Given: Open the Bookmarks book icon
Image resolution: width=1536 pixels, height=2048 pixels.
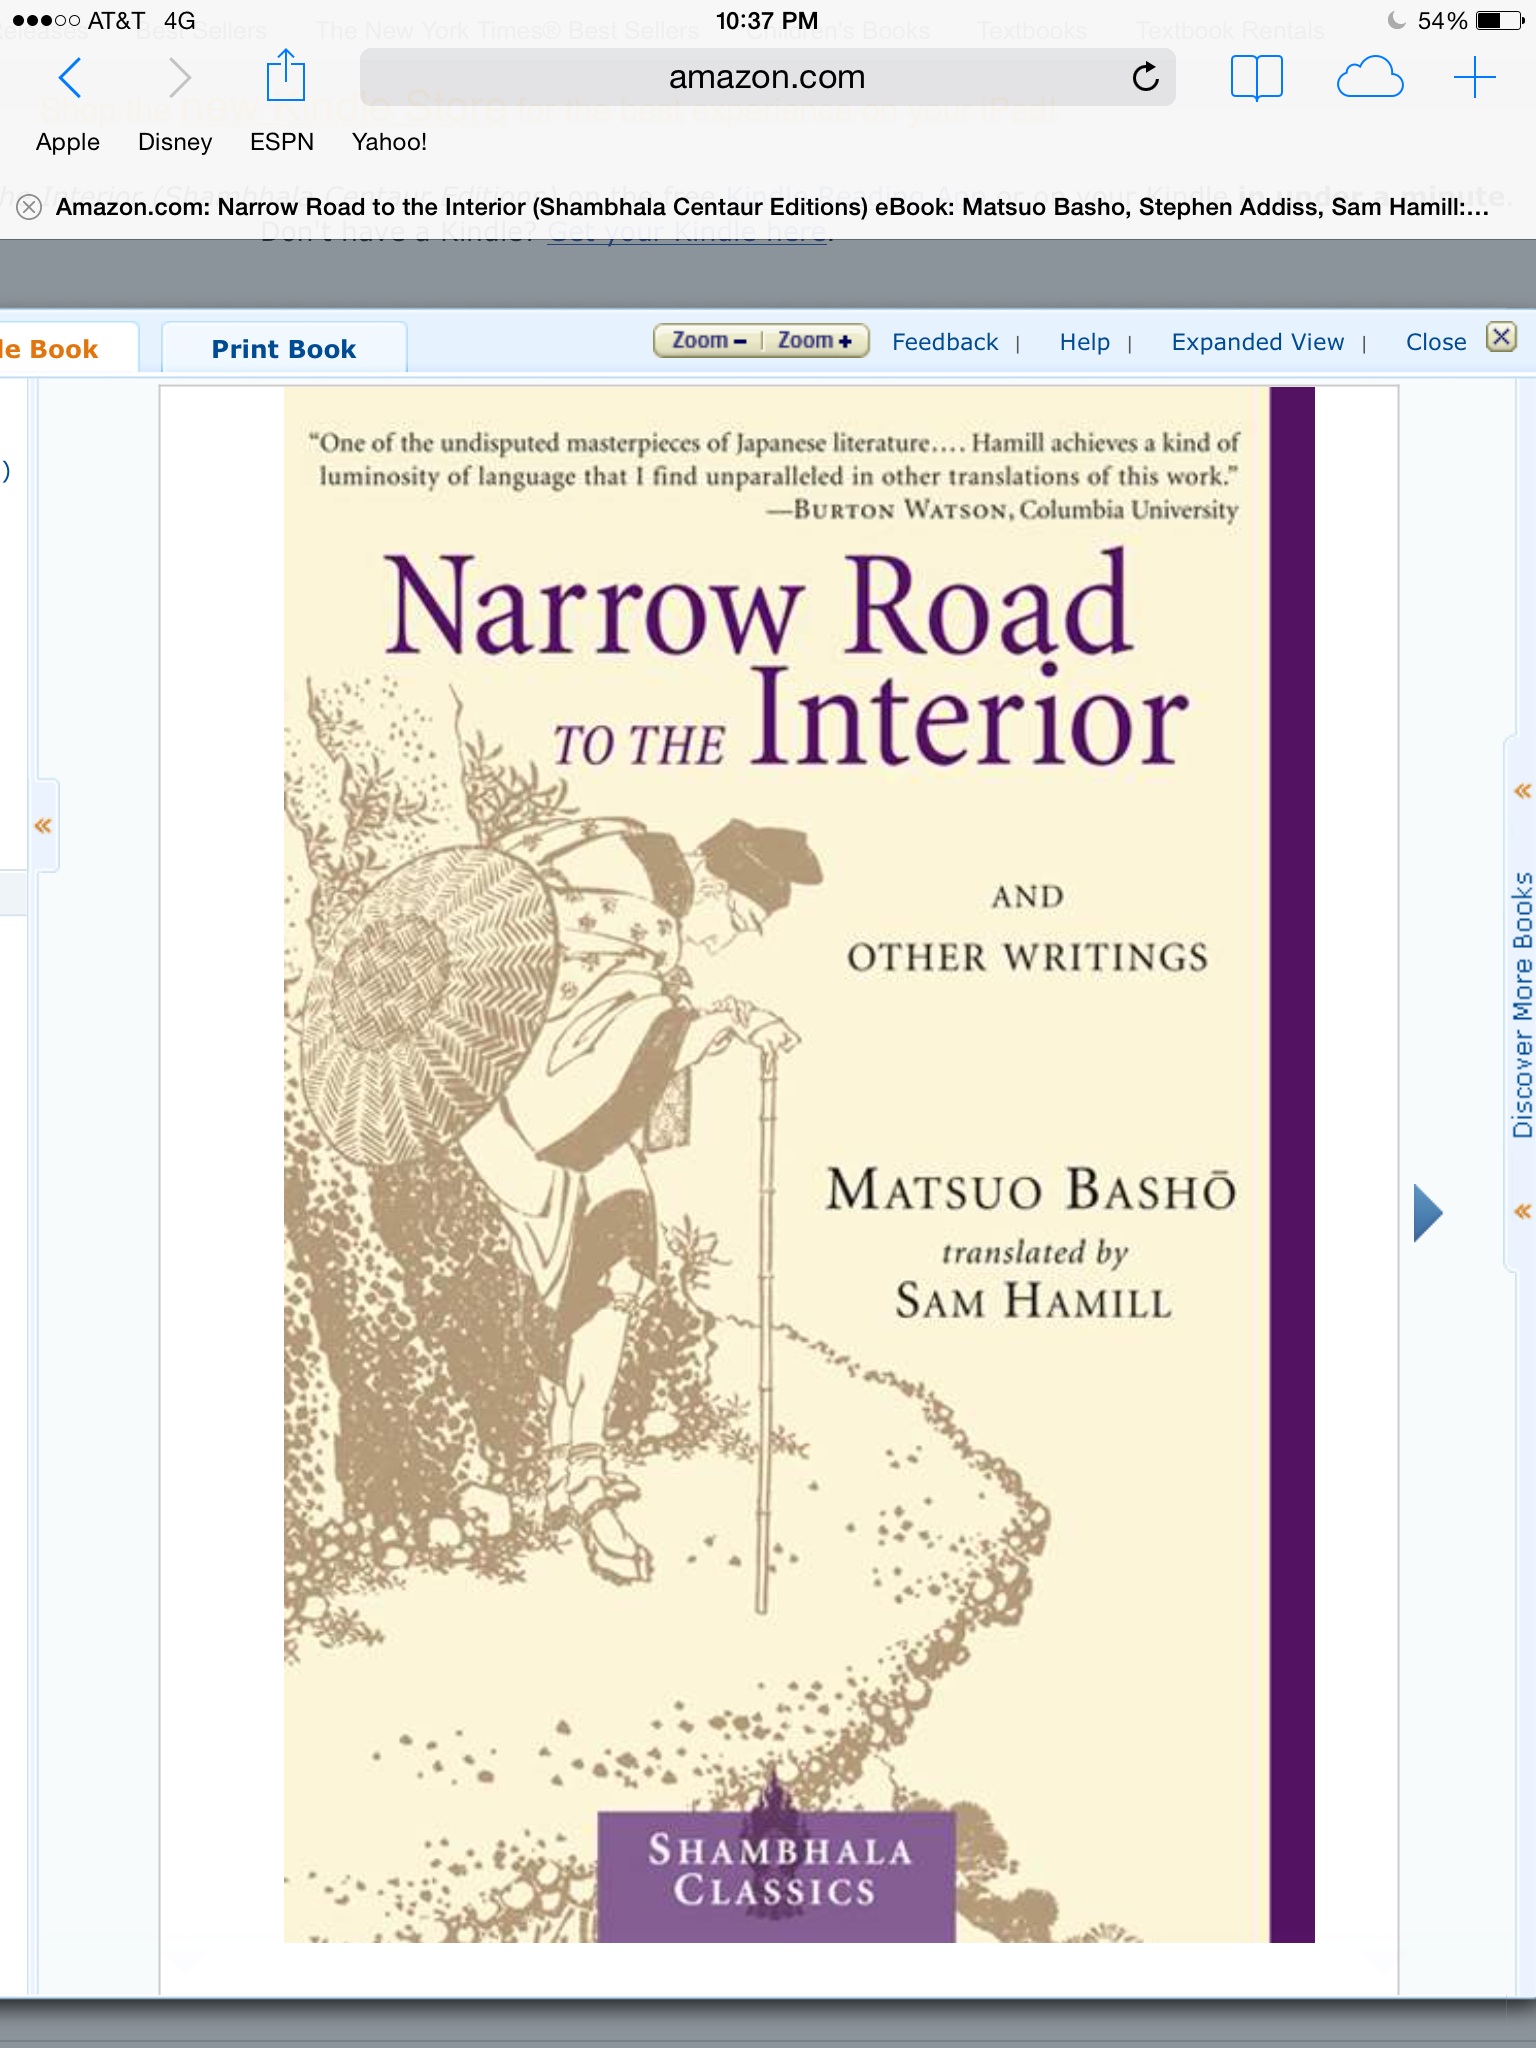Looking at the screenshot, I should point(1256,77).
